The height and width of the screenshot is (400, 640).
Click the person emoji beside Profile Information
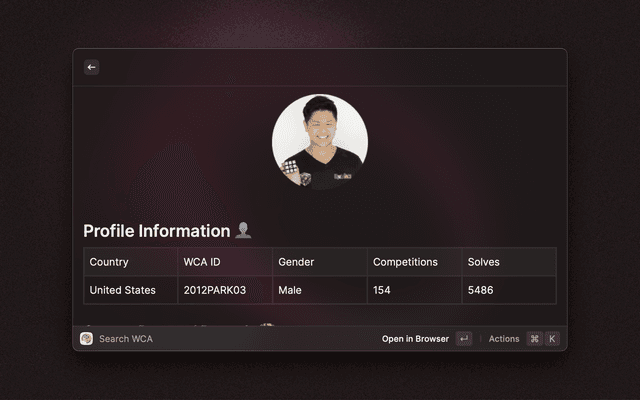(243, 231)
